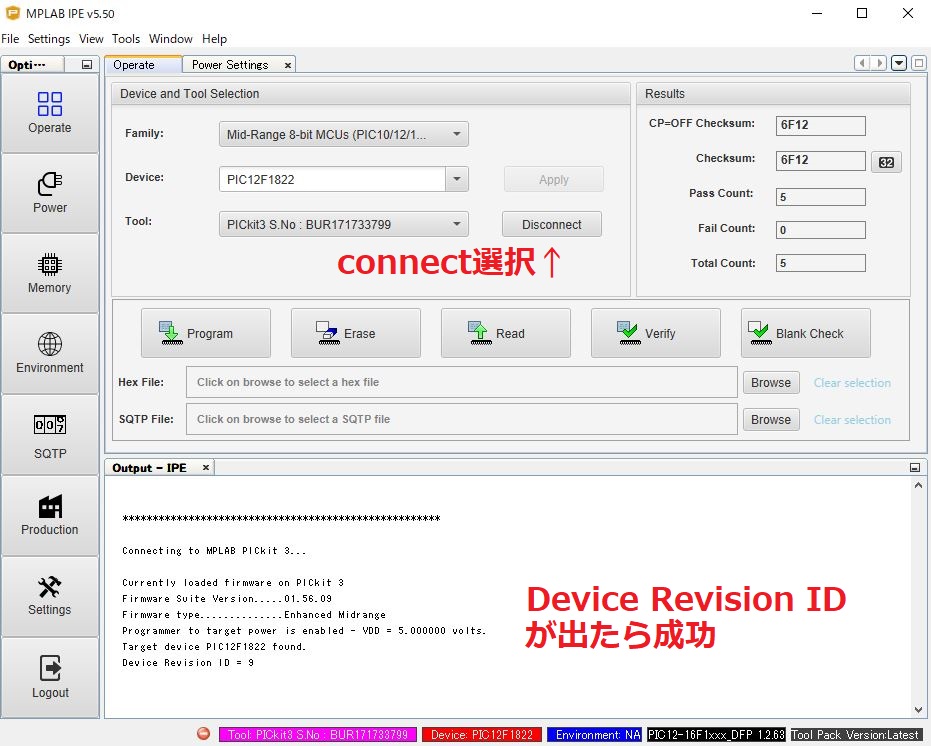Viewport: 931px width, 746px height.
Task: Open the Settings sidebar panel
Action: pos(50,596)
